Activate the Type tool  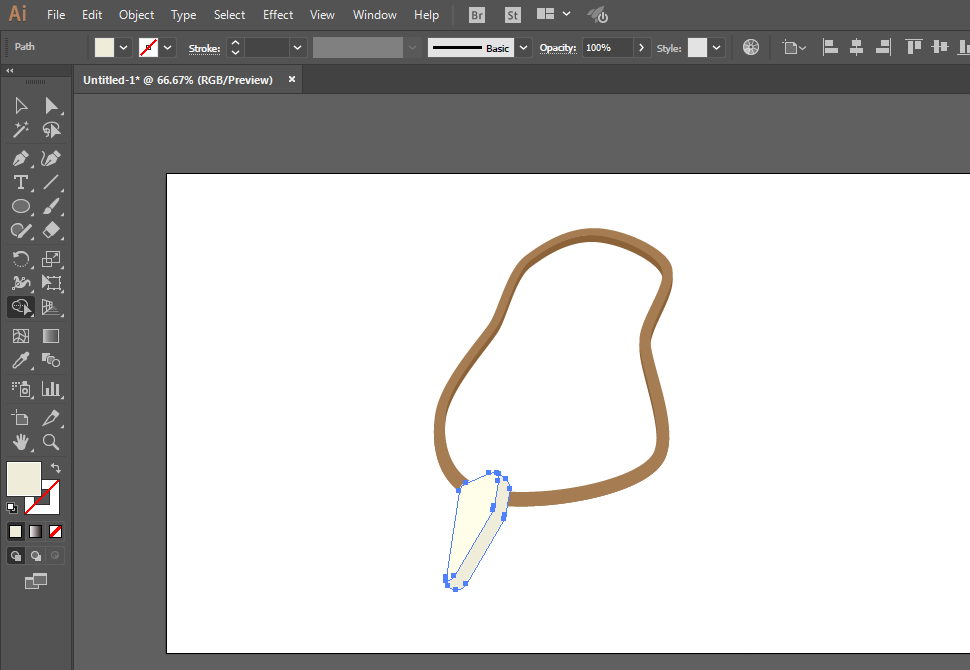[x=21, y=183]
